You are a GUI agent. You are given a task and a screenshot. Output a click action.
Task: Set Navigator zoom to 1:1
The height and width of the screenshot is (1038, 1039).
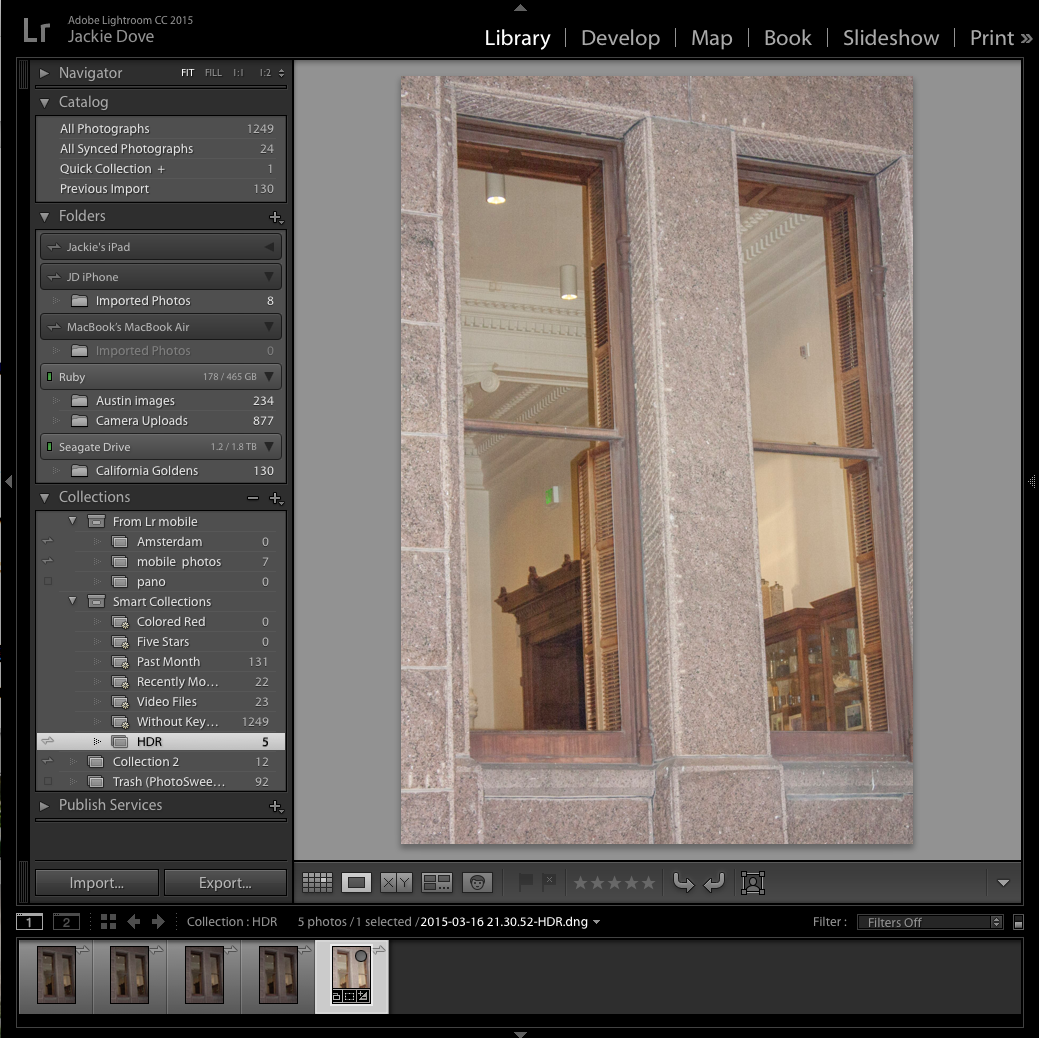238,73
